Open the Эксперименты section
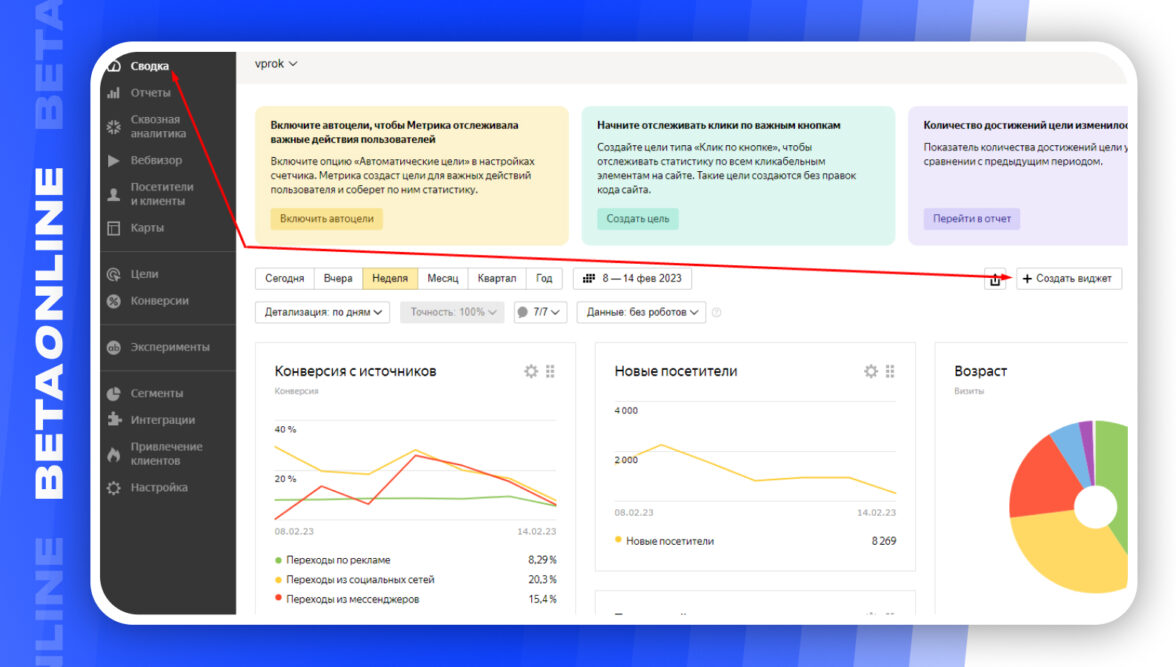Screen dimensions: 1176x667 pyautogui.click(x=170, y=347)
